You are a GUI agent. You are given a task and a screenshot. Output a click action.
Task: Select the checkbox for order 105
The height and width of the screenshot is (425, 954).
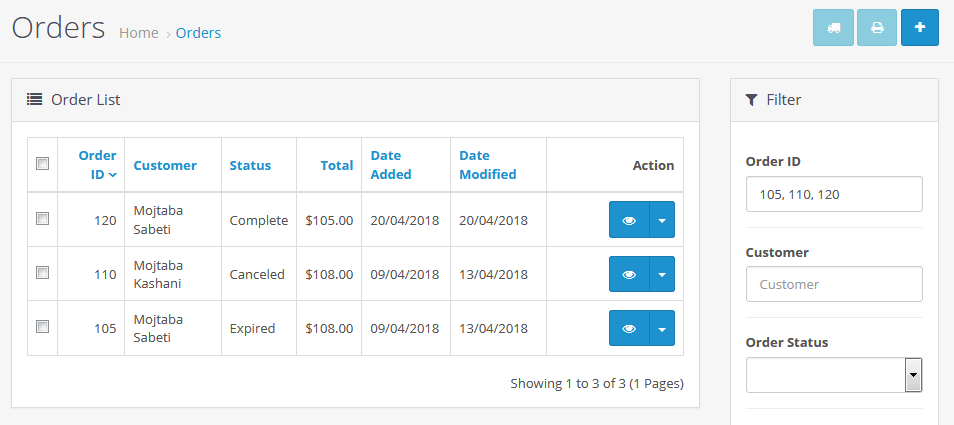pyautogui.click(x=43, y=326)
